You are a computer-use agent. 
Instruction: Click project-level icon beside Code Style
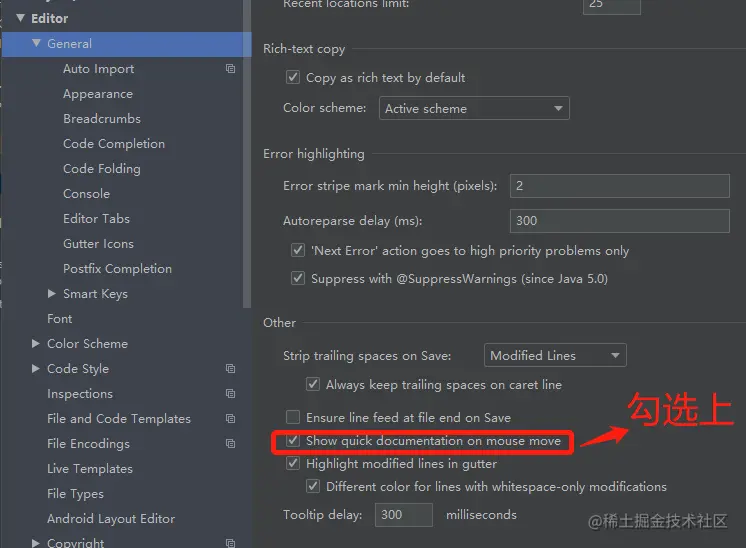coord(230,368)
